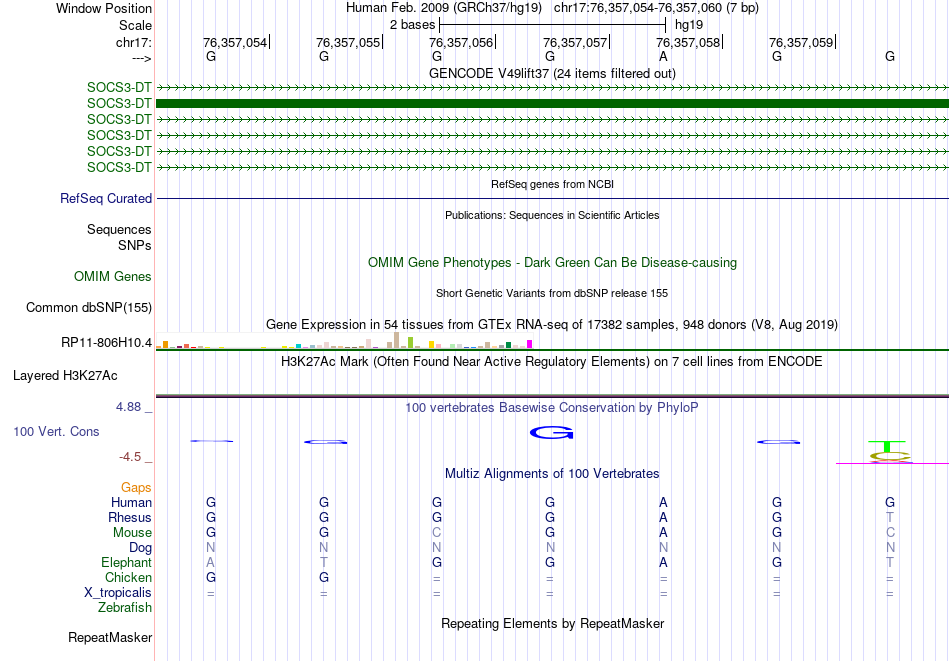This screenshot has height=661, width=950.
Task: Click the lime green bar in the GTEx chart
Action: click(410, 343)
